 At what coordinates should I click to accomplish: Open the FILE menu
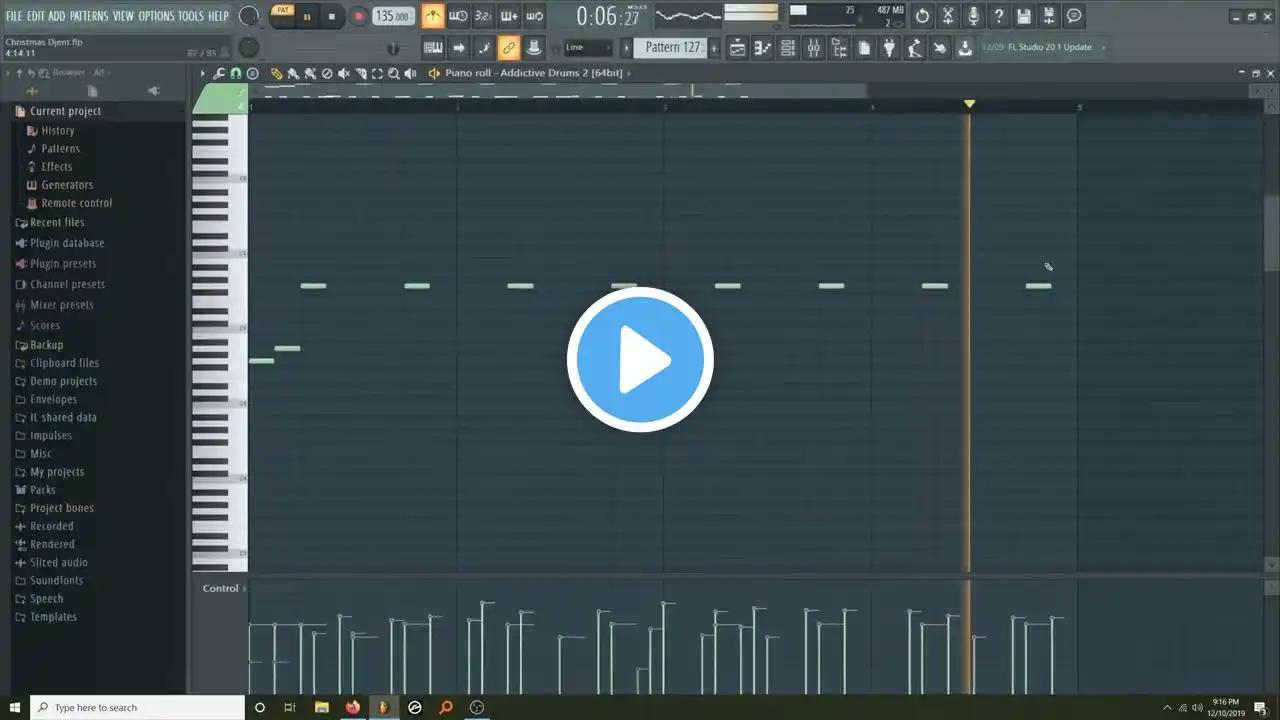[x=14, y=16]
